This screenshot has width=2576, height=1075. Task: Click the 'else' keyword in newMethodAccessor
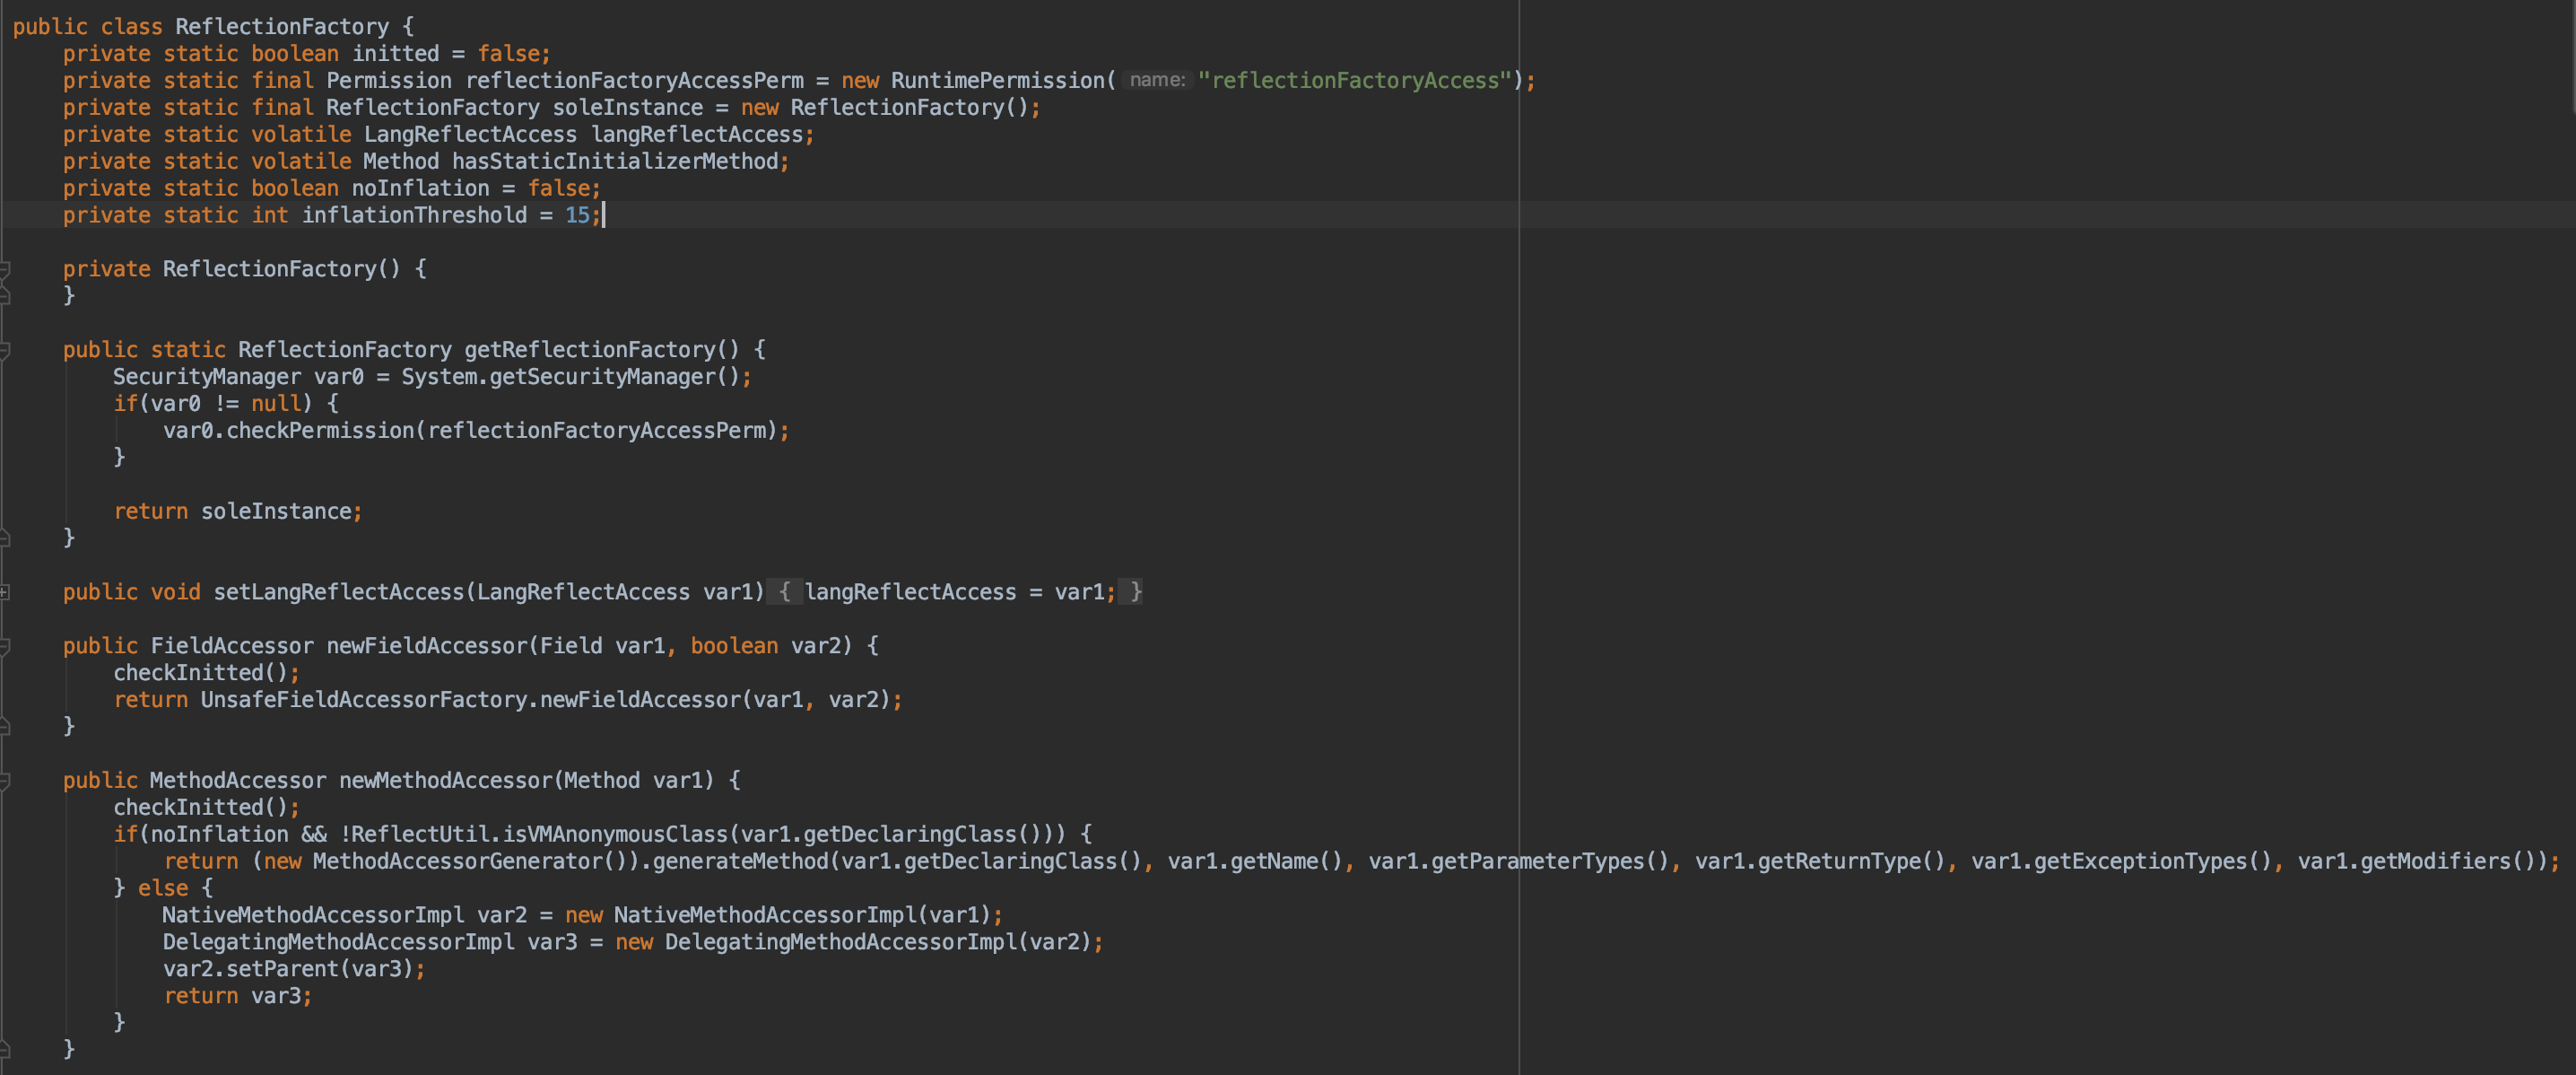(x=163, y=888)
